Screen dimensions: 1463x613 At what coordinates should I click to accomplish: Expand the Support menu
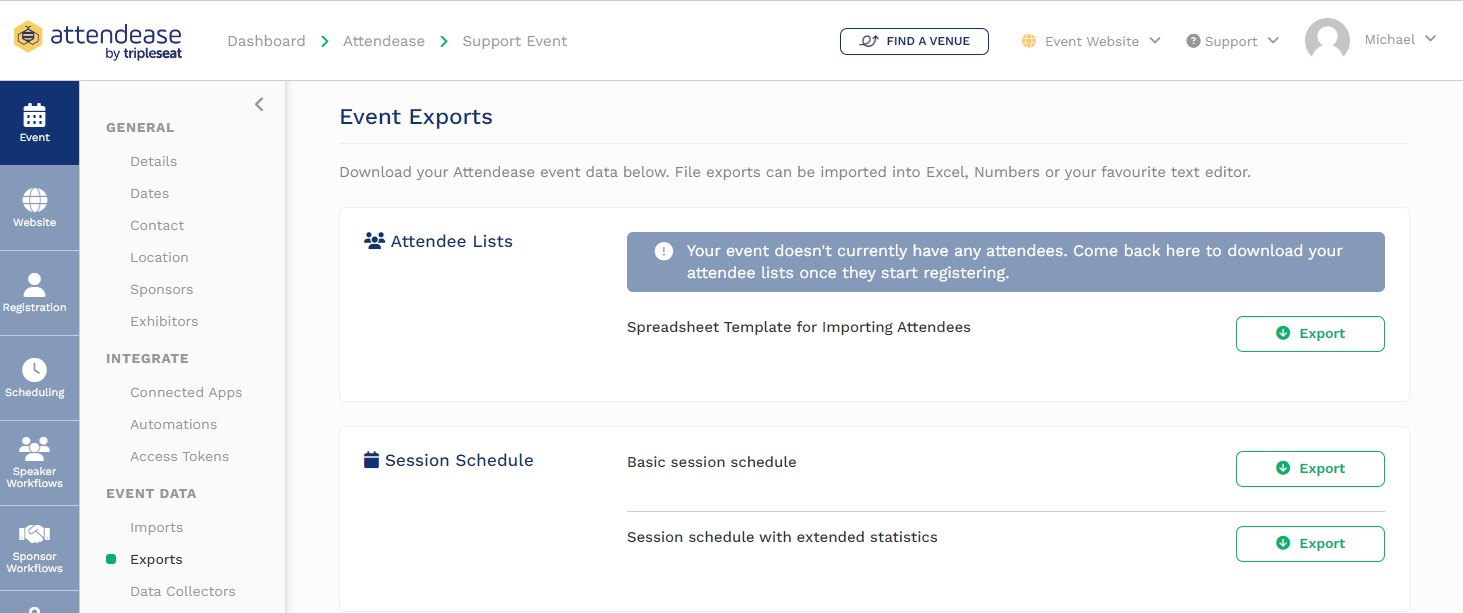click(1231, 41)
